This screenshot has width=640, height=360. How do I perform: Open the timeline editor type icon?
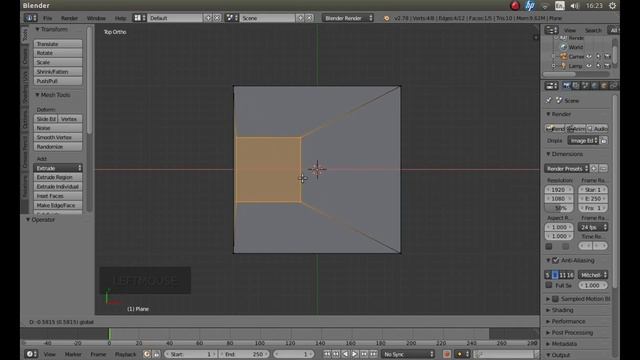(31, 354)
